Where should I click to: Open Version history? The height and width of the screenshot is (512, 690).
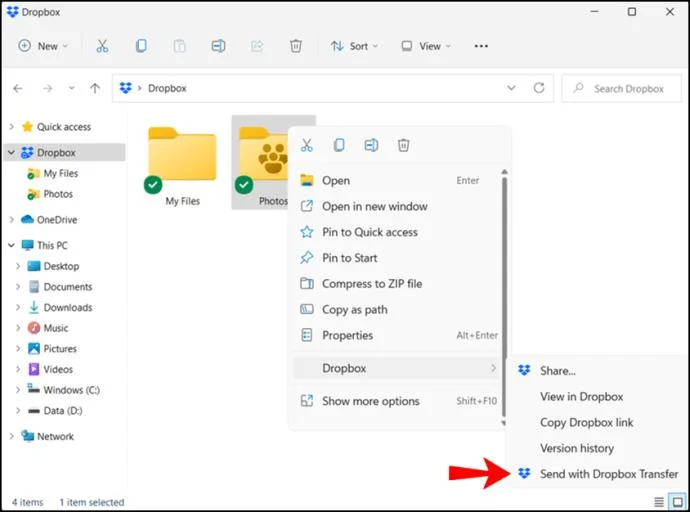597,448
